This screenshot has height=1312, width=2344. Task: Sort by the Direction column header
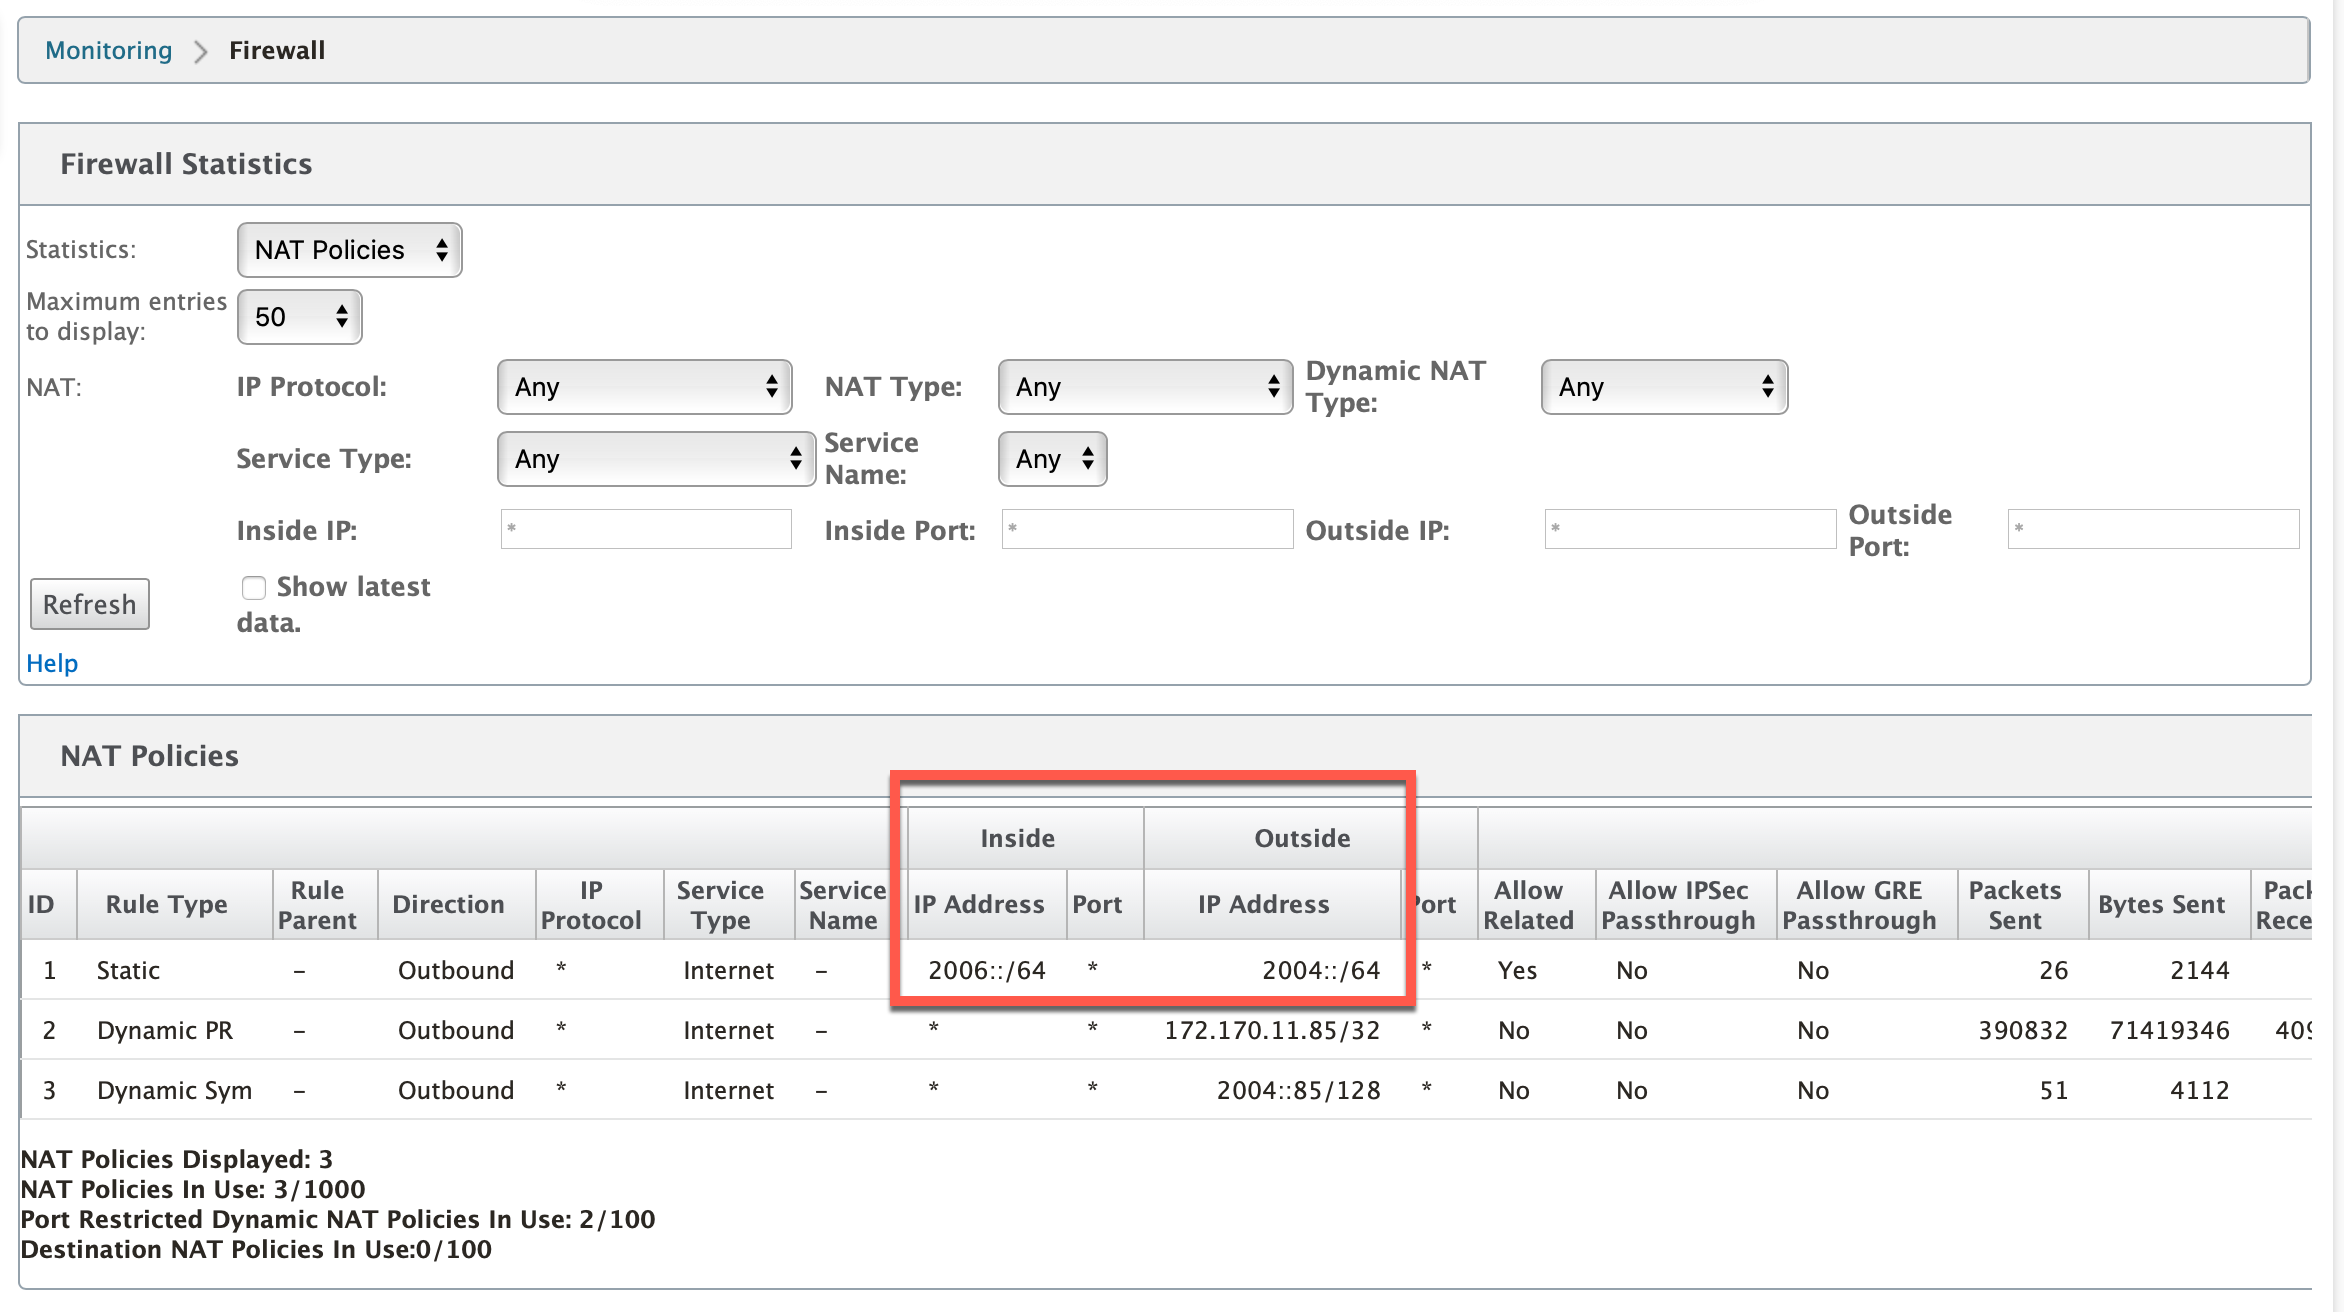(x=448, y=904)
